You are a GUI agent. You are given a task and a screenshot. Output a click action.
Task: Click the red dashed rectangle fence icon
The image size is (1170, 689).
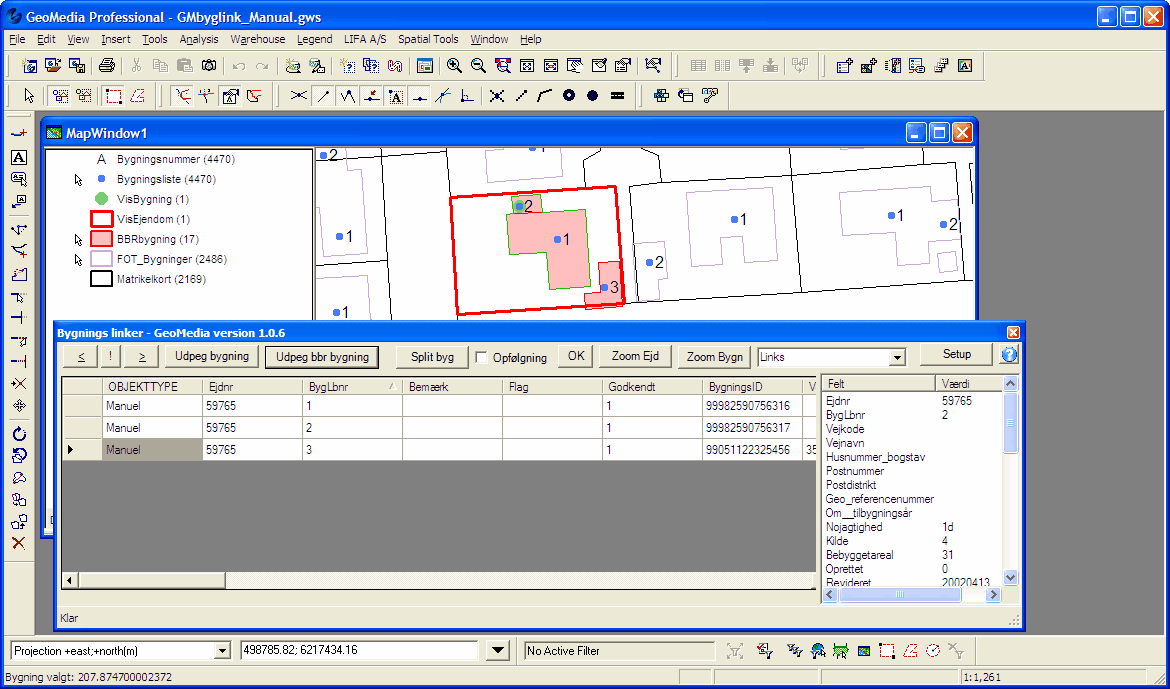pos(113,96)
